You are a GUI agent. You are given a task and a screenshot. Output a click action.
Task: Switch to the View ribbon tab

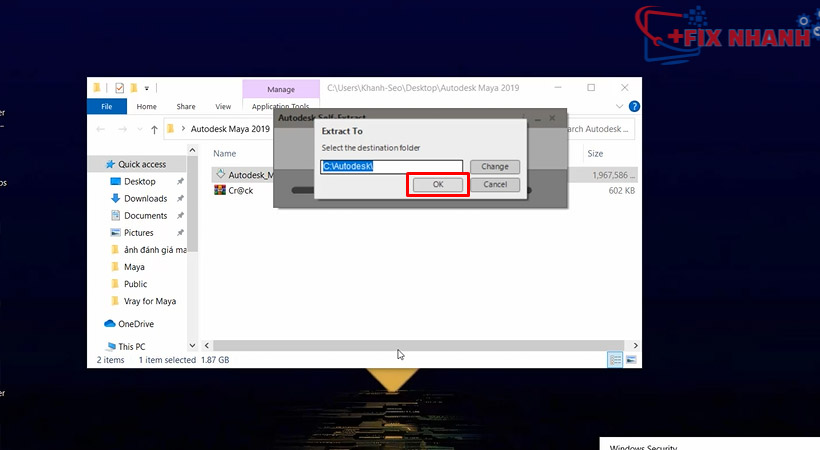[x=223, y=107]
